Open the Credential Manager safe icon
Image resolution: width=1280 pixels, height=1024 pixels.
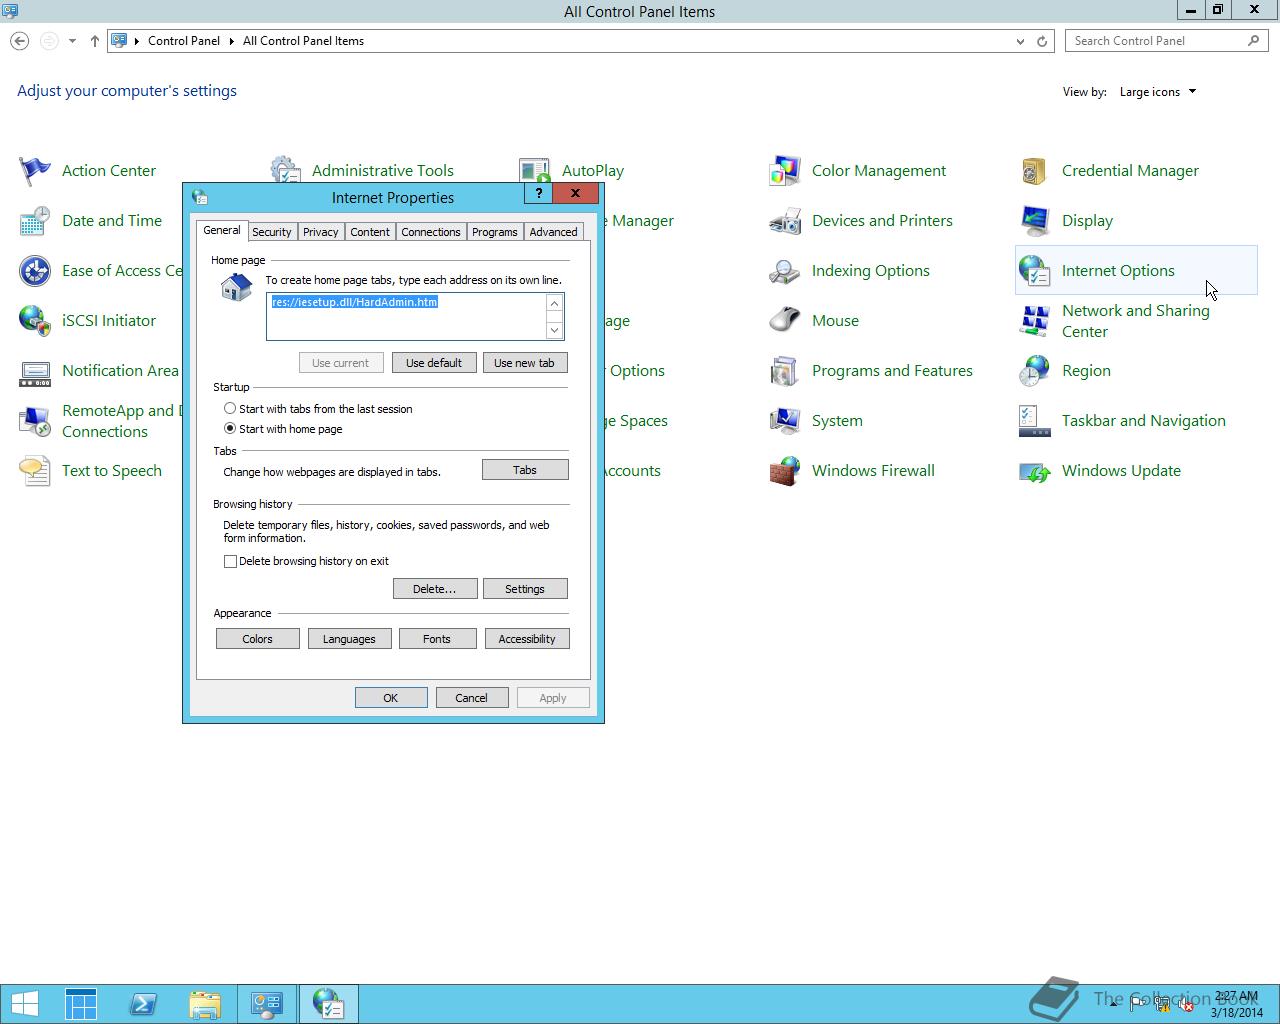(1035, 171)
